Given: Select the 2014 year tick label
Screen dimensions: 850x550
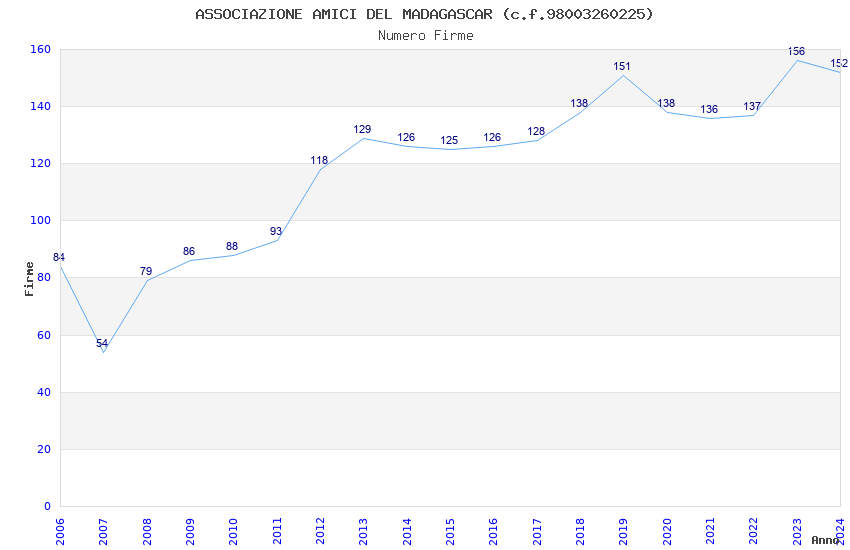Looking at the screenshot, I should [407, 532].
